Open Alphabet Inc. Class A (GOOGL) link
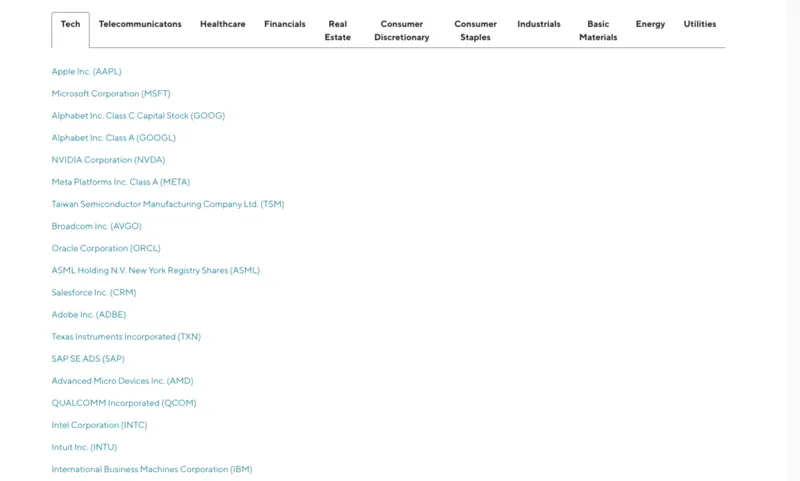Viewport: 800px width, 481px height. click(113, 138)
